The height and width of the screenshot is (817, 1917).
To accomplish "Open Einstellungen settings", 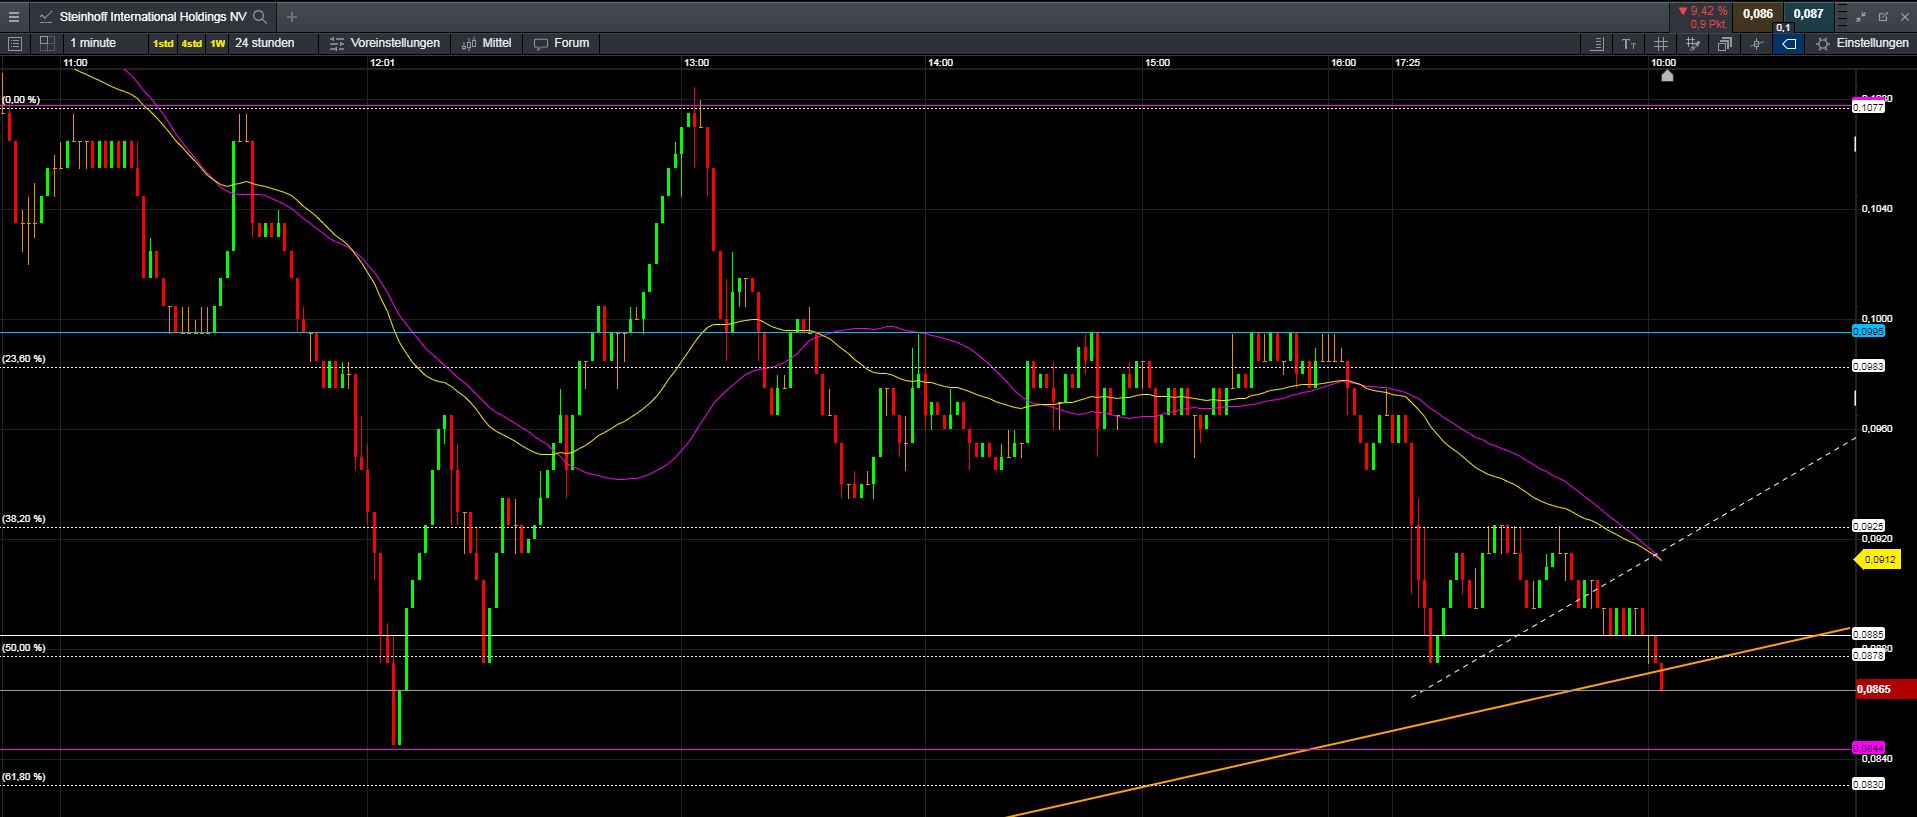I will (1862, 43).
